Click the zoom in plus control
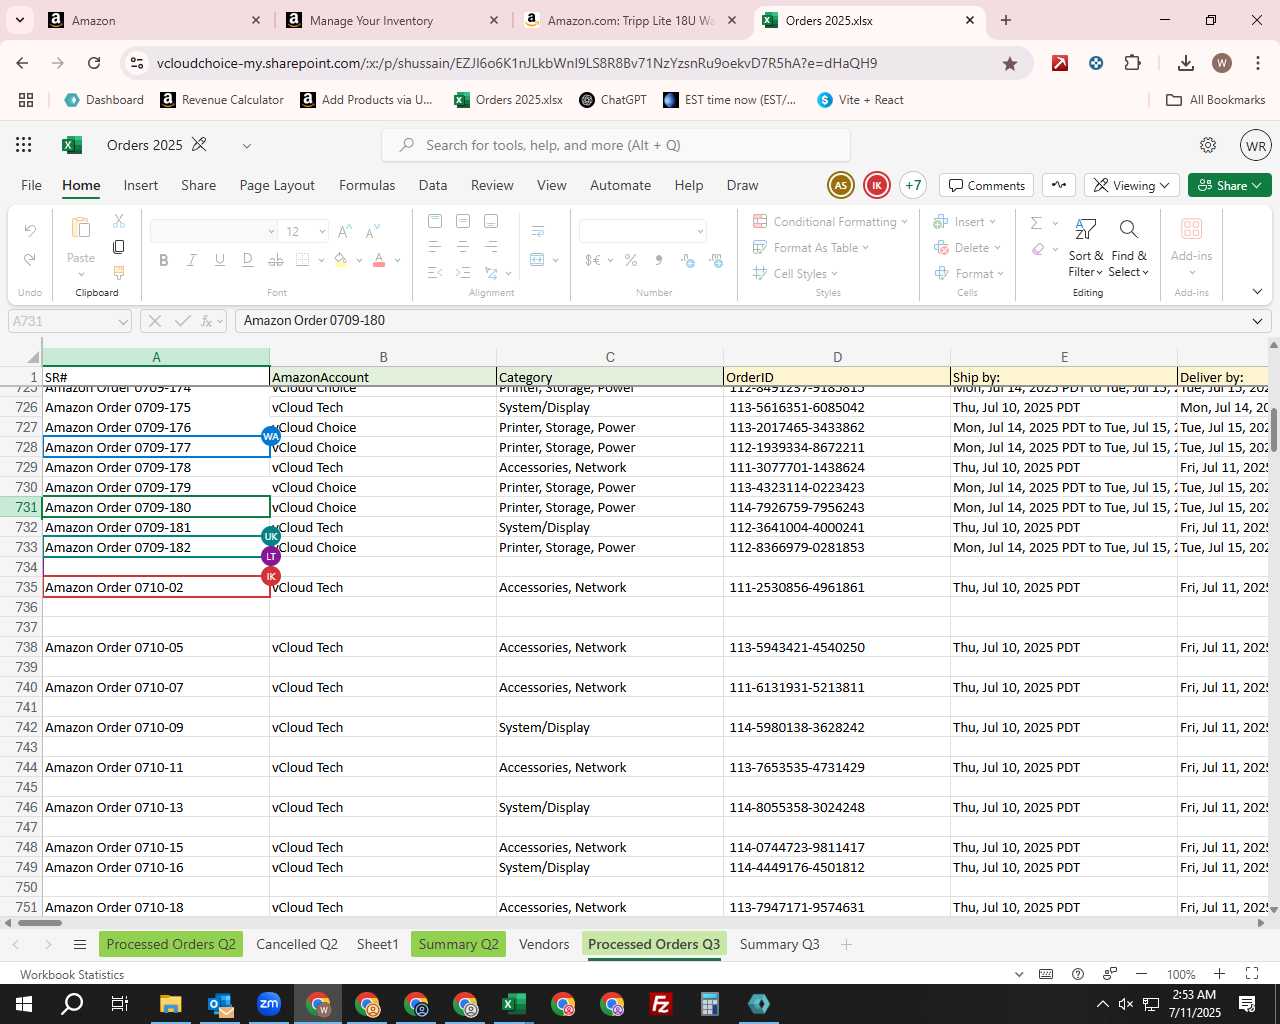 tap(1219, 974)
